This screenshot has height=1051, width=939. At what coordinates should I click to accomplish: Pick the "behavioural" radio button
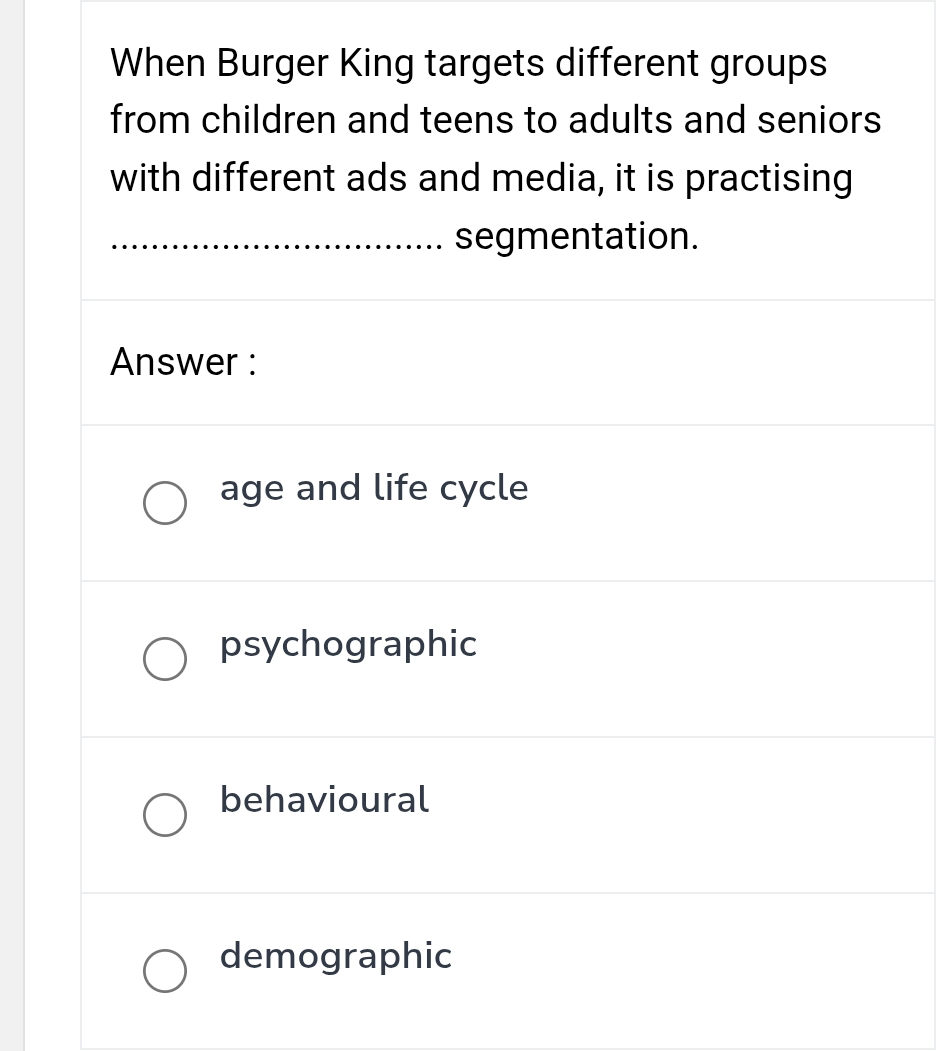[x=164, y=816]
